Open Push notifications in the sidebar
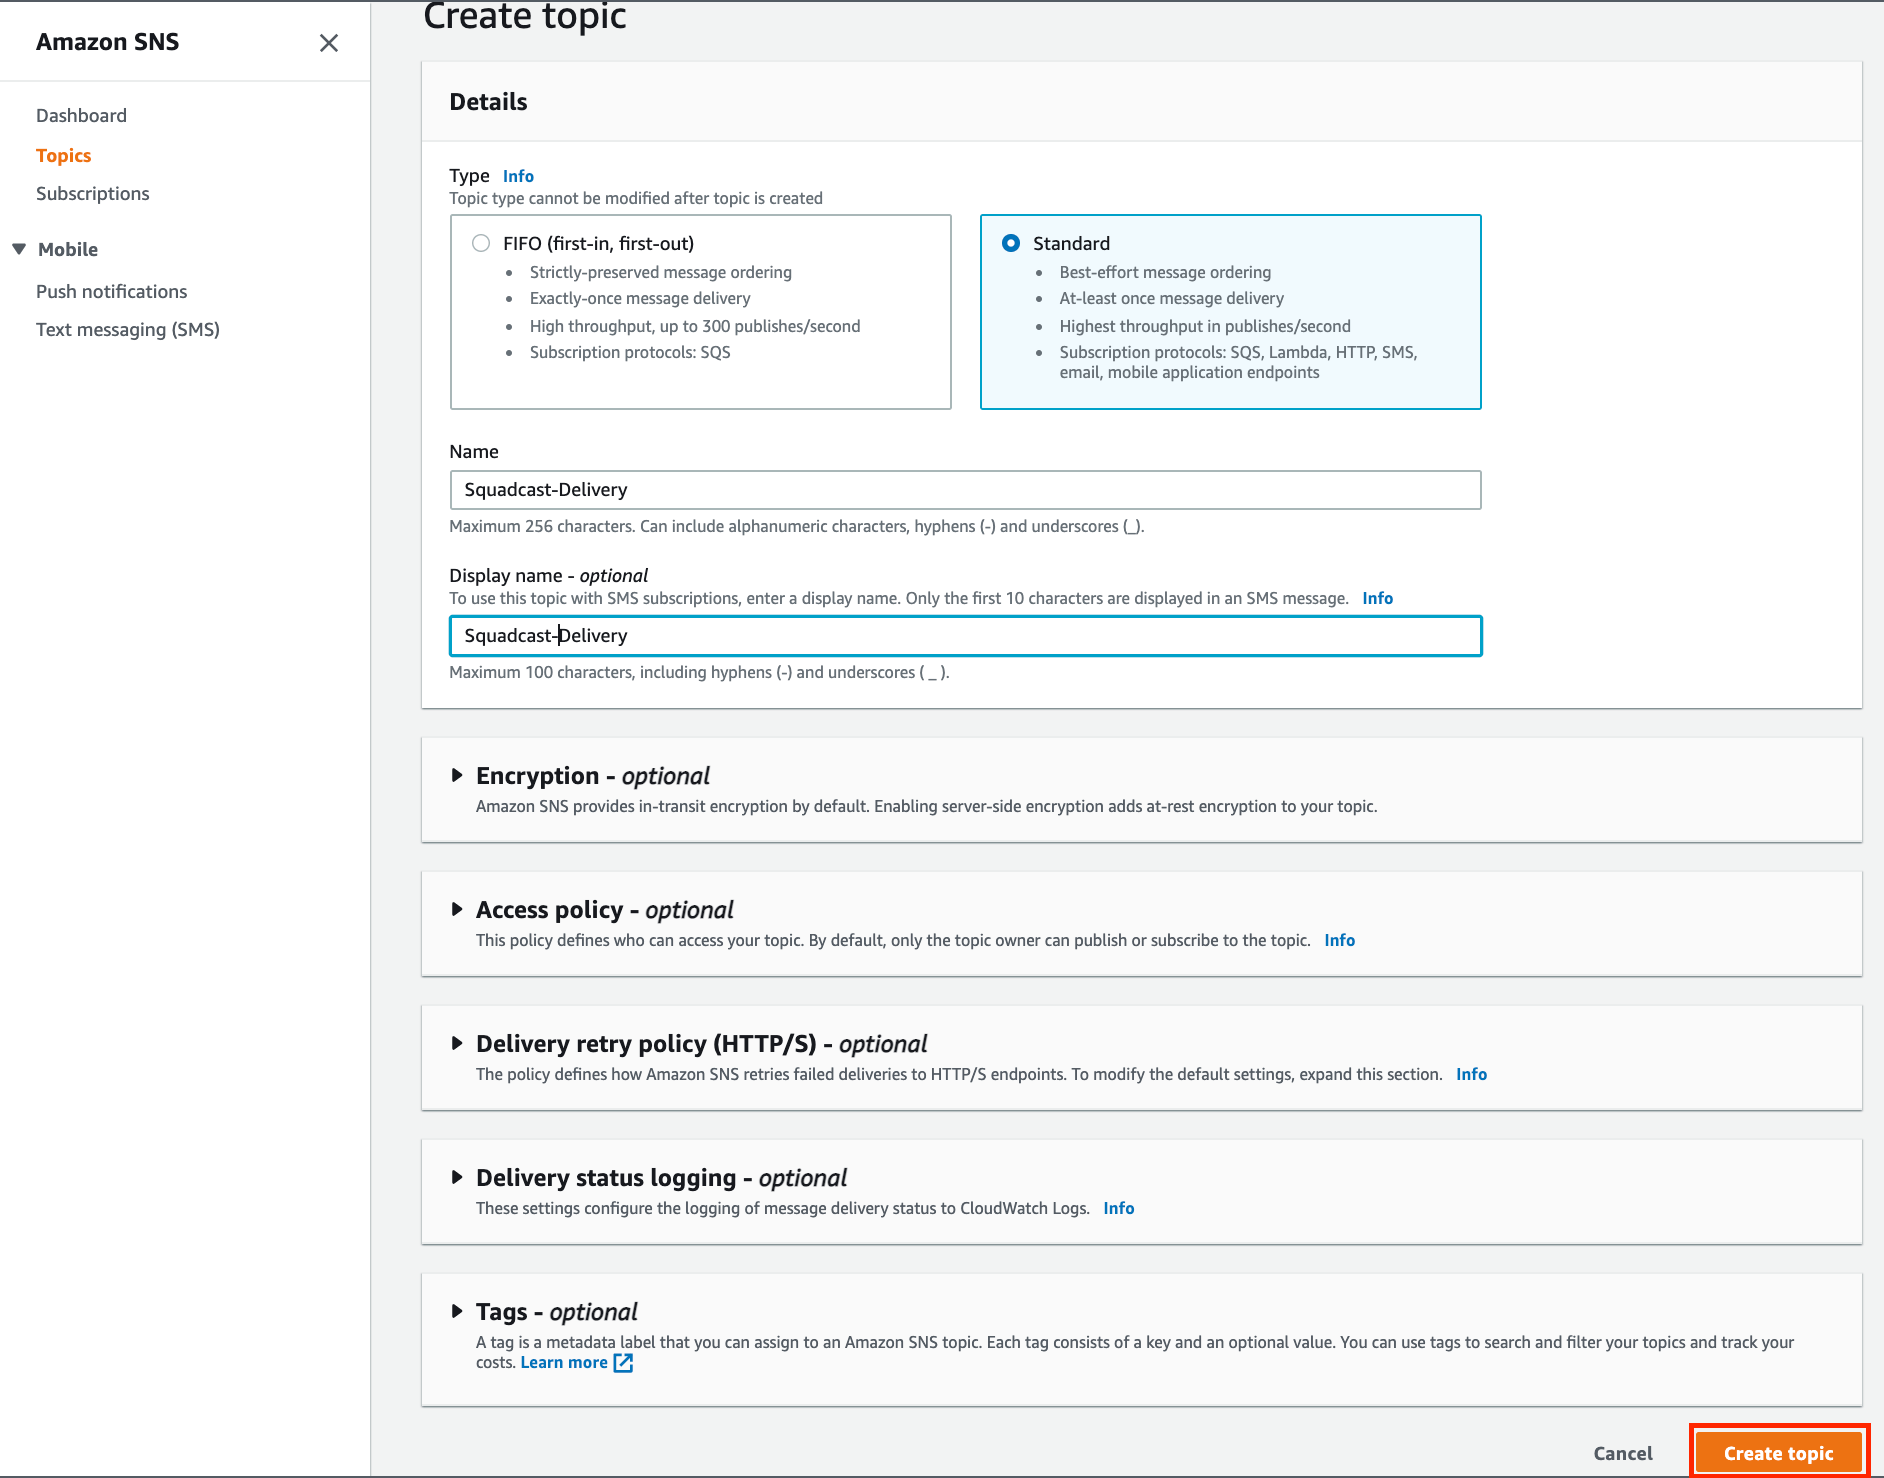 coord(111,291)
